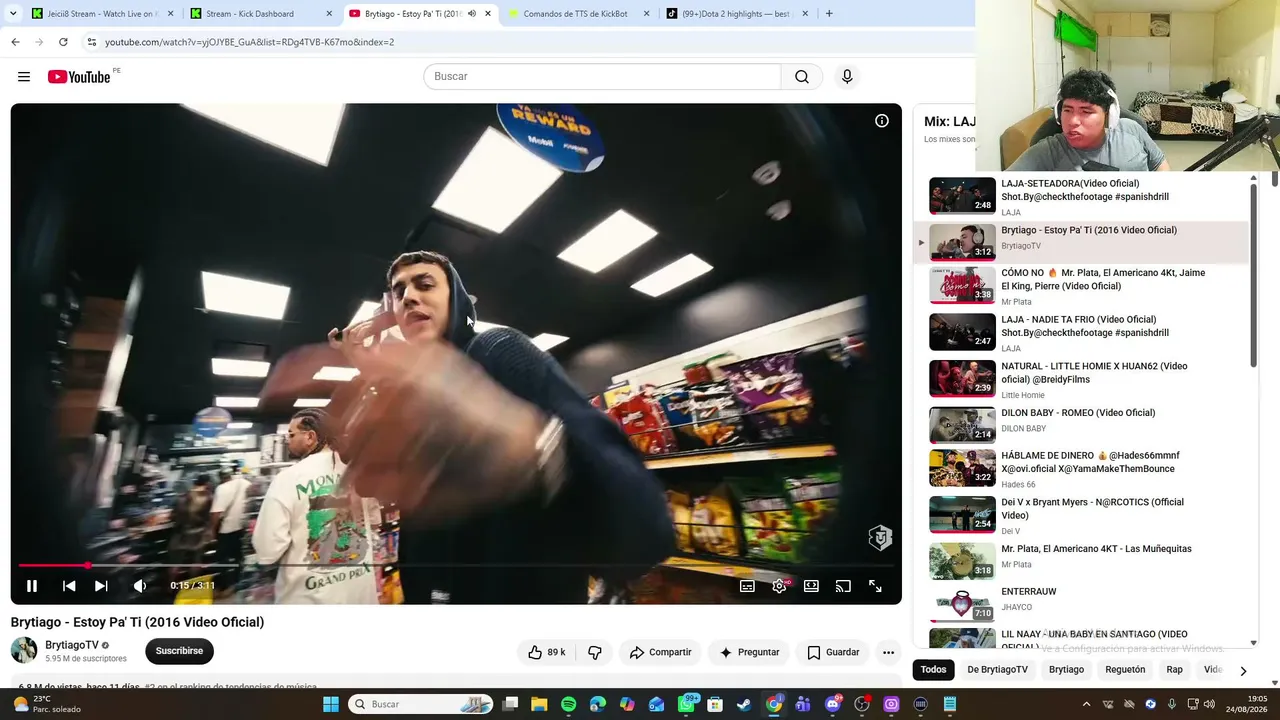Open the Windows Start menu
This screenshot has width=1280, height=720.
click(331, 704)
